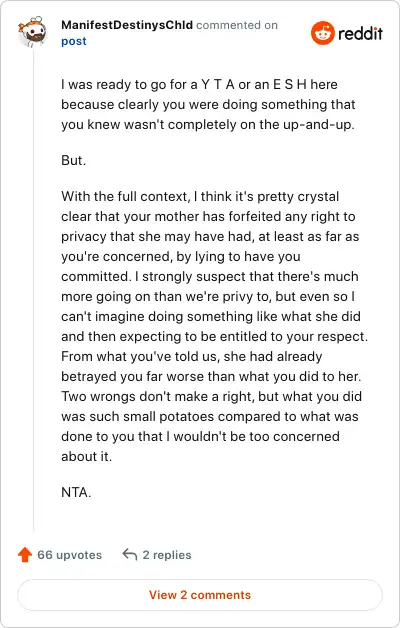Image resolution: width=400 pixels, height=628 pixels.
Task: Click the "With the full context" sentence start
Action: coord(125,197)
